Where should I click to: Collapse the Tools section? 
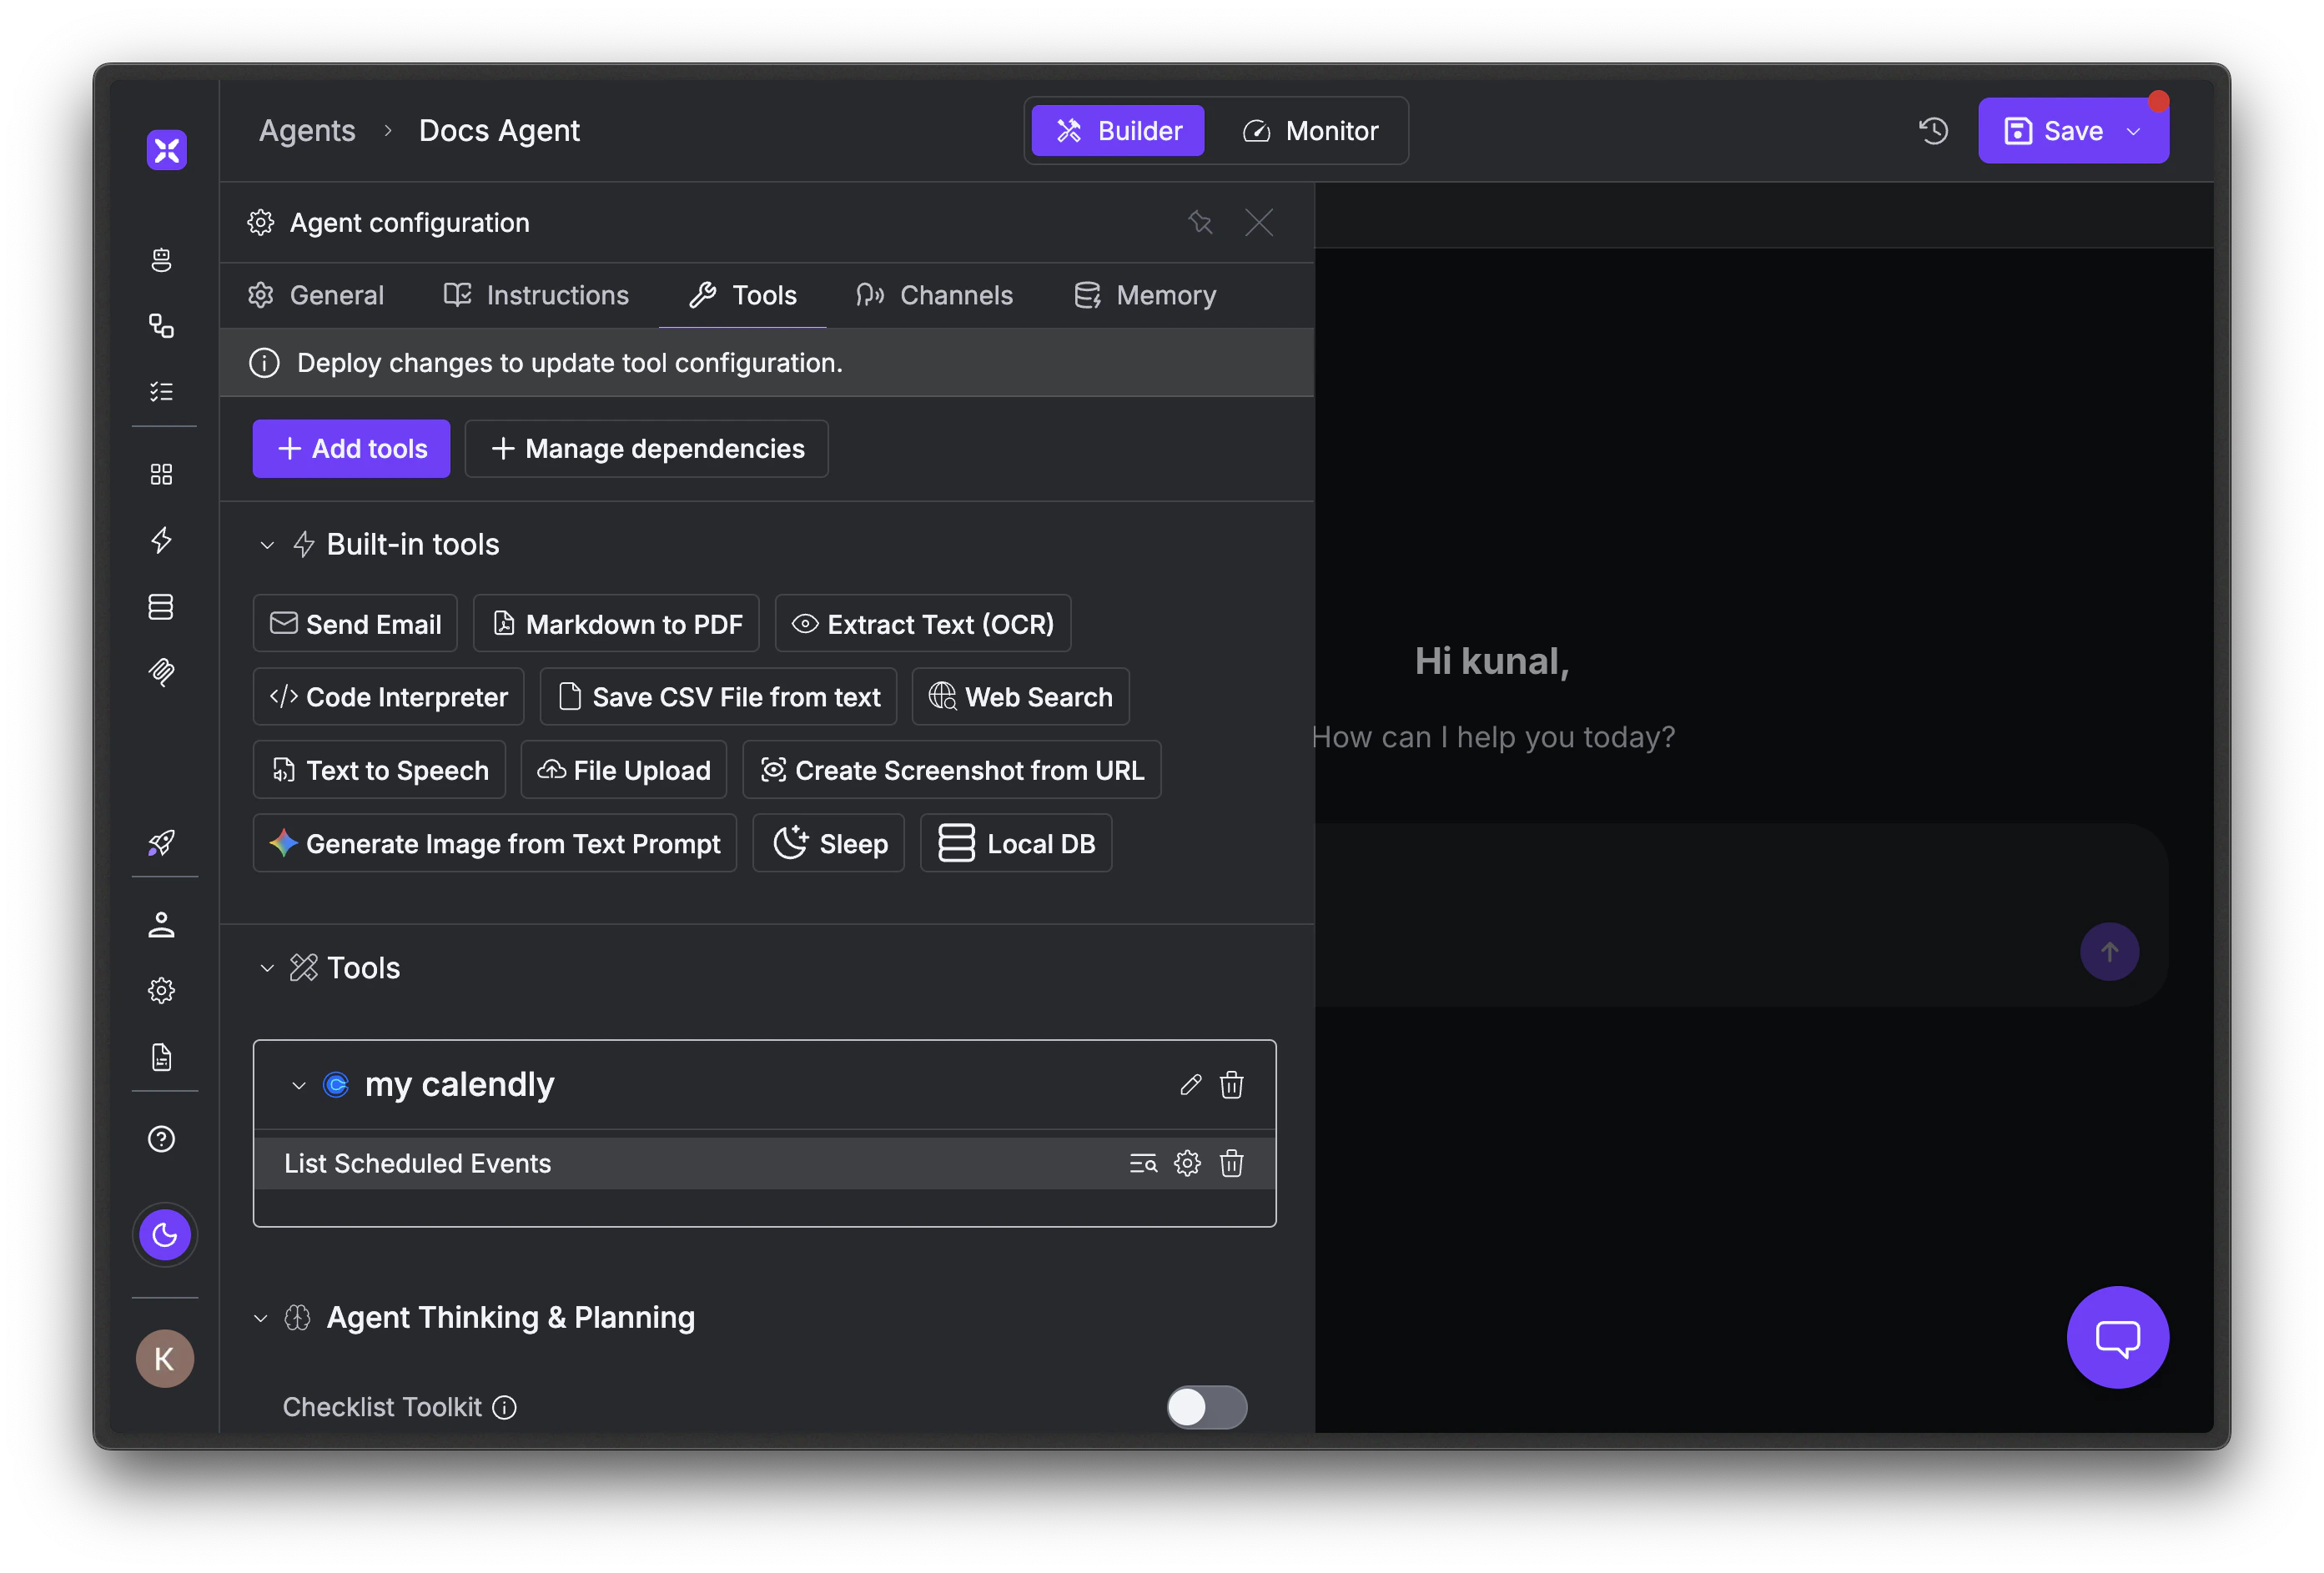[267, 968]
